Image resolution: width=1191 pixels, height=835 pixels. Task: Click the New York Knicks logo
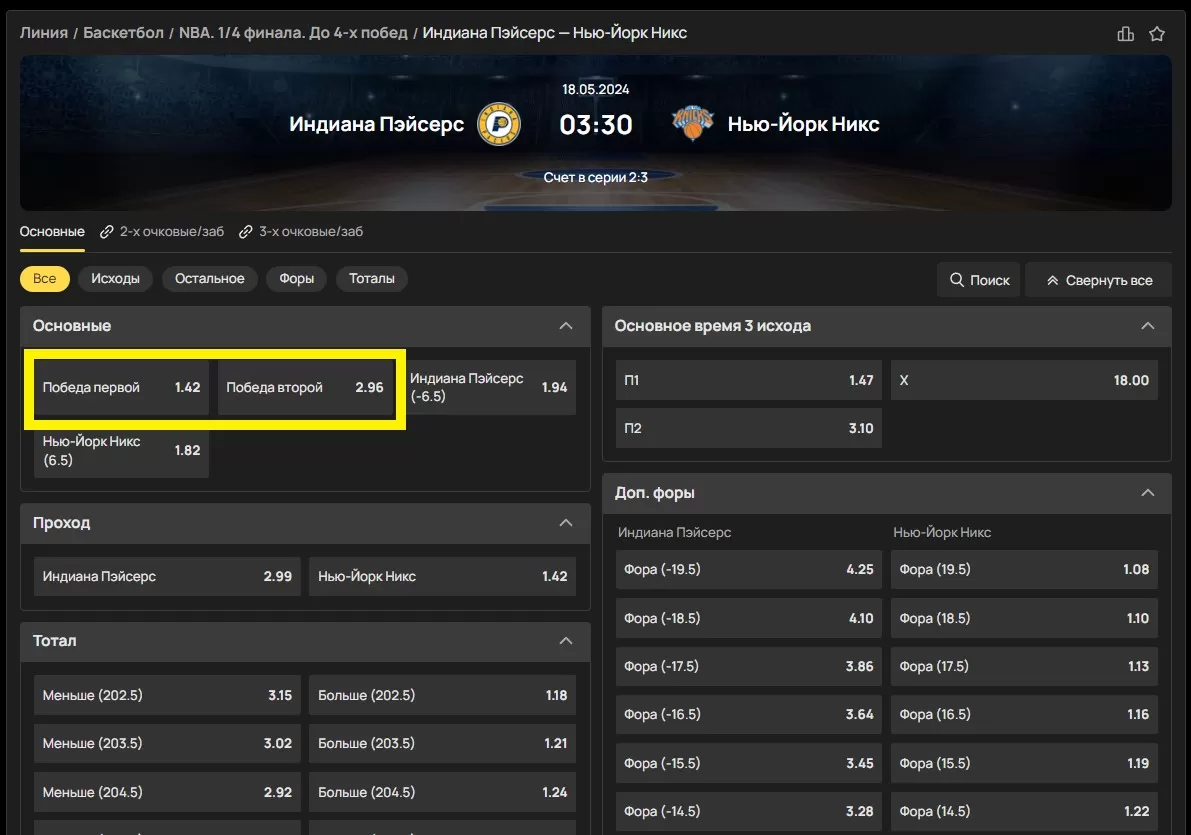tap(693, 124)
